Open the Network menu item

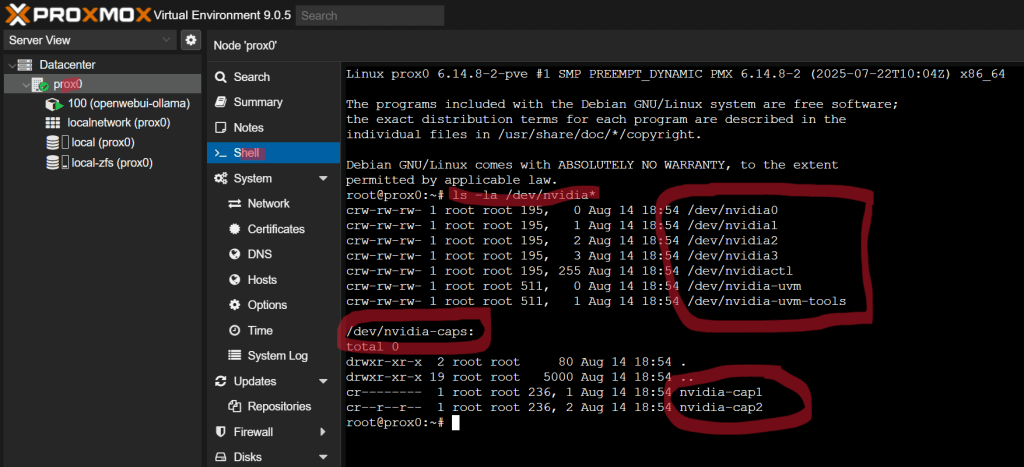tap(268, 204)
